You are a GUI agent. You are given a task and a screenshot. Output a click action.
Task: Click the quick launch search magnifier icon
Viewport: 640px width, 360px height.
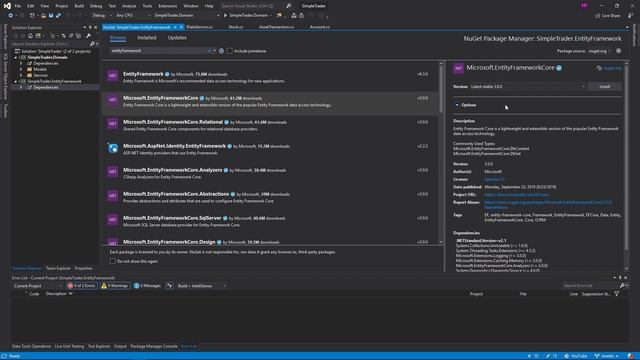coord(288,6)
